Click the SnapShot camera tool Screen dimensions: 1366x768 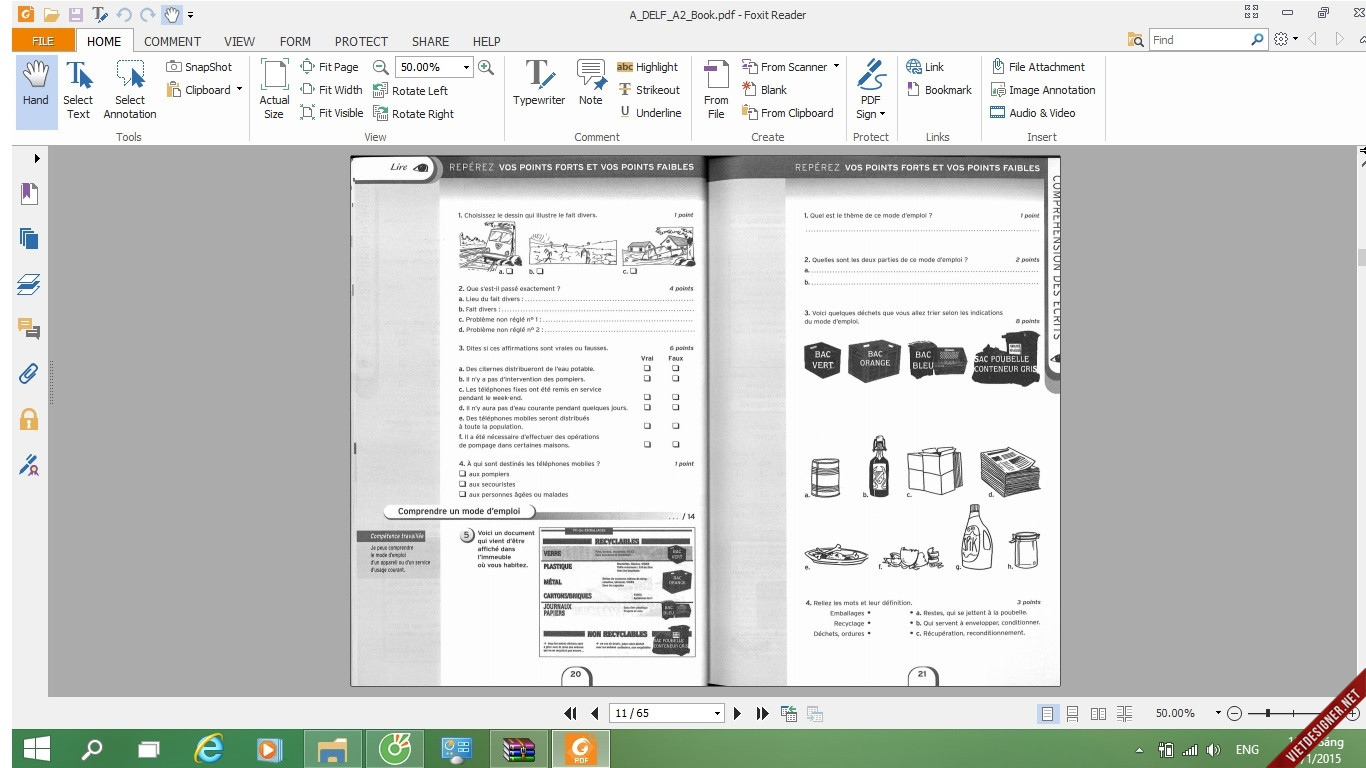(x=199, y=67)
